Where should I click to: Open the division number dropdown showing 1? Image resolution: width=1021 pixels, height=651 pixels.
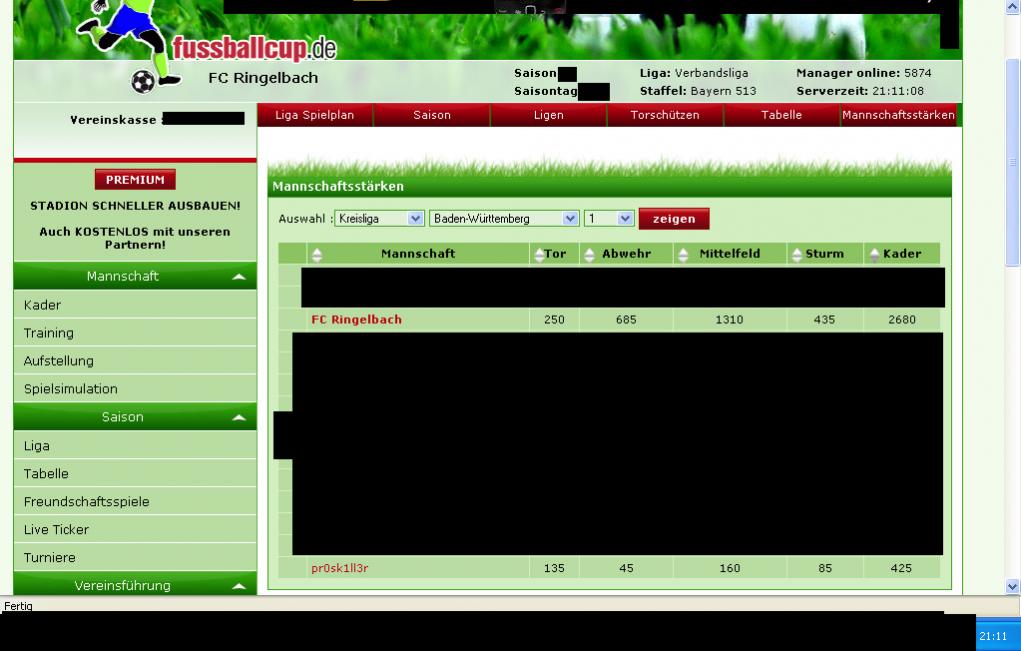pos(610,219)
